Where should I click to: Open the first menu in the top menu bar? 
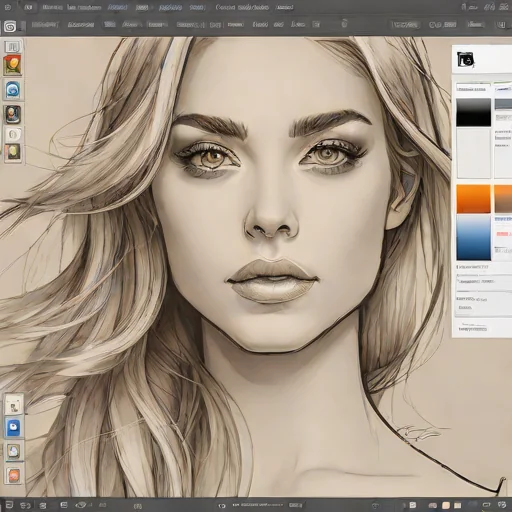52,7
